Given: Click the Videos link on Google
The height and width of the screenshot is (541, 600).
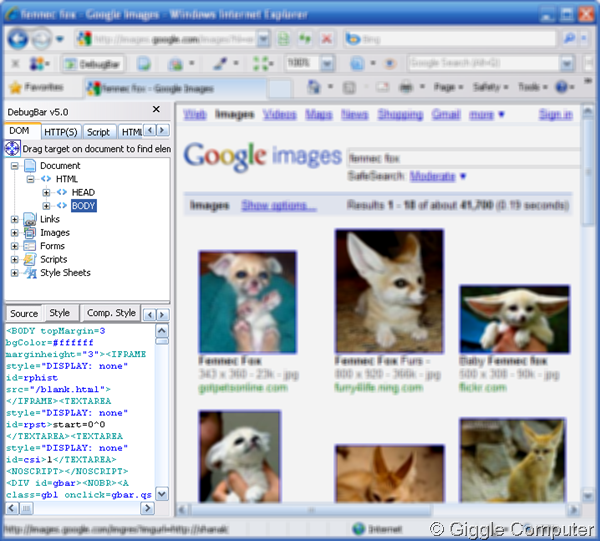Looking at the screenshot, I should (279, 114).
